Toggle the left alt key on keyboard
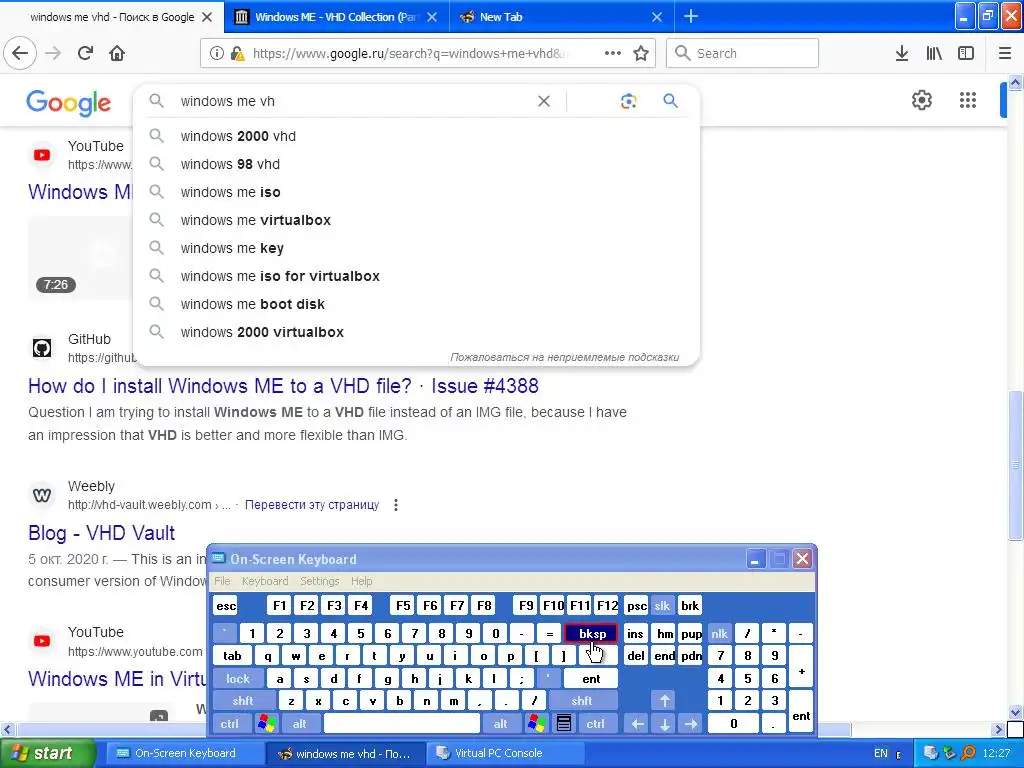Screen dimensions: 1024x768 (x=300, y=724)
